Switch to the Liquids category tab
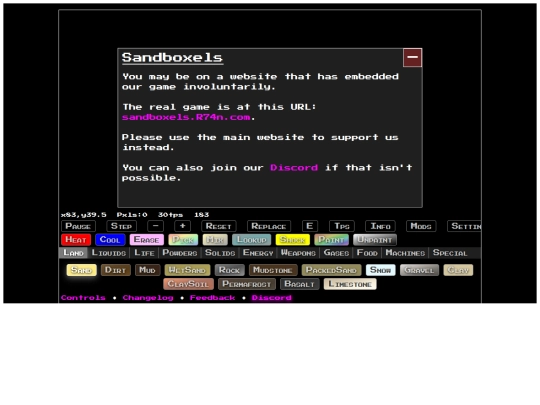The width and height of the screenshot is (540, 405). (109, 253)
